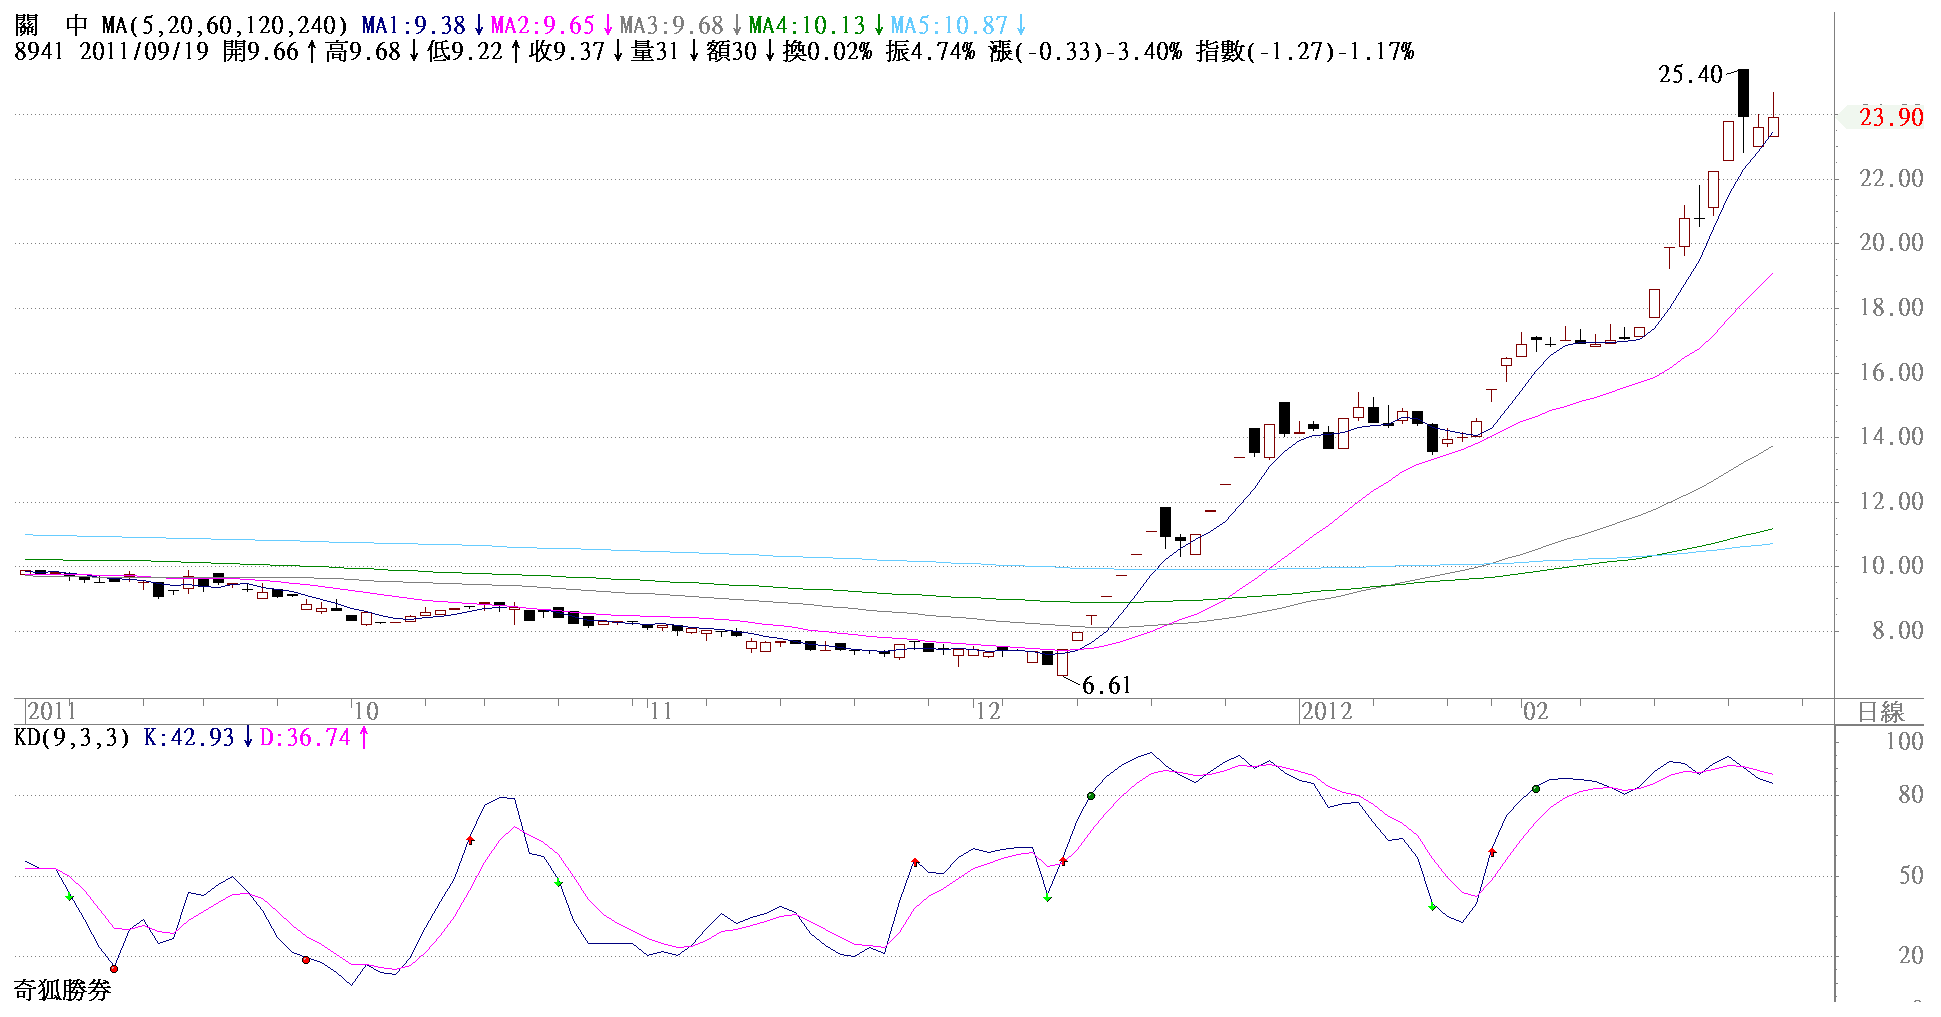Click the K:42.93 value in the KD panel
The width and height of the screenshot is (1941, 1017).
click(189, 738)
